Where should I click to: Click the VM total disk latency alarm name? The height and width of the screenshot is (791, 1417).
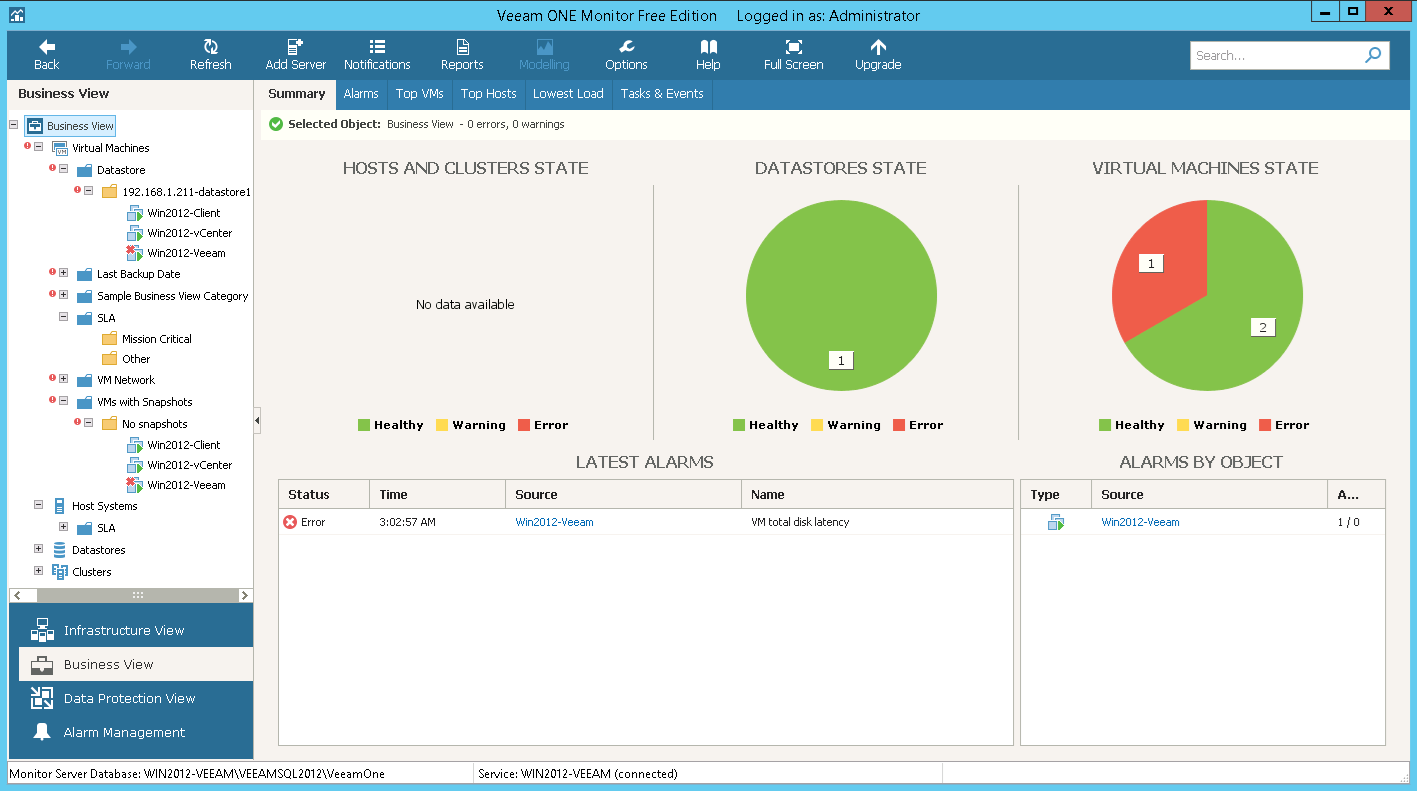800,522
